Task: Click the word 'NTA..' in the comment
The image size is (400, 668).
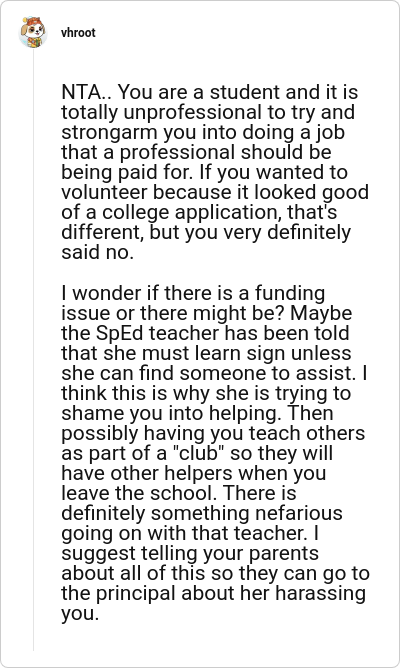Action: click(x=86, y=92)
